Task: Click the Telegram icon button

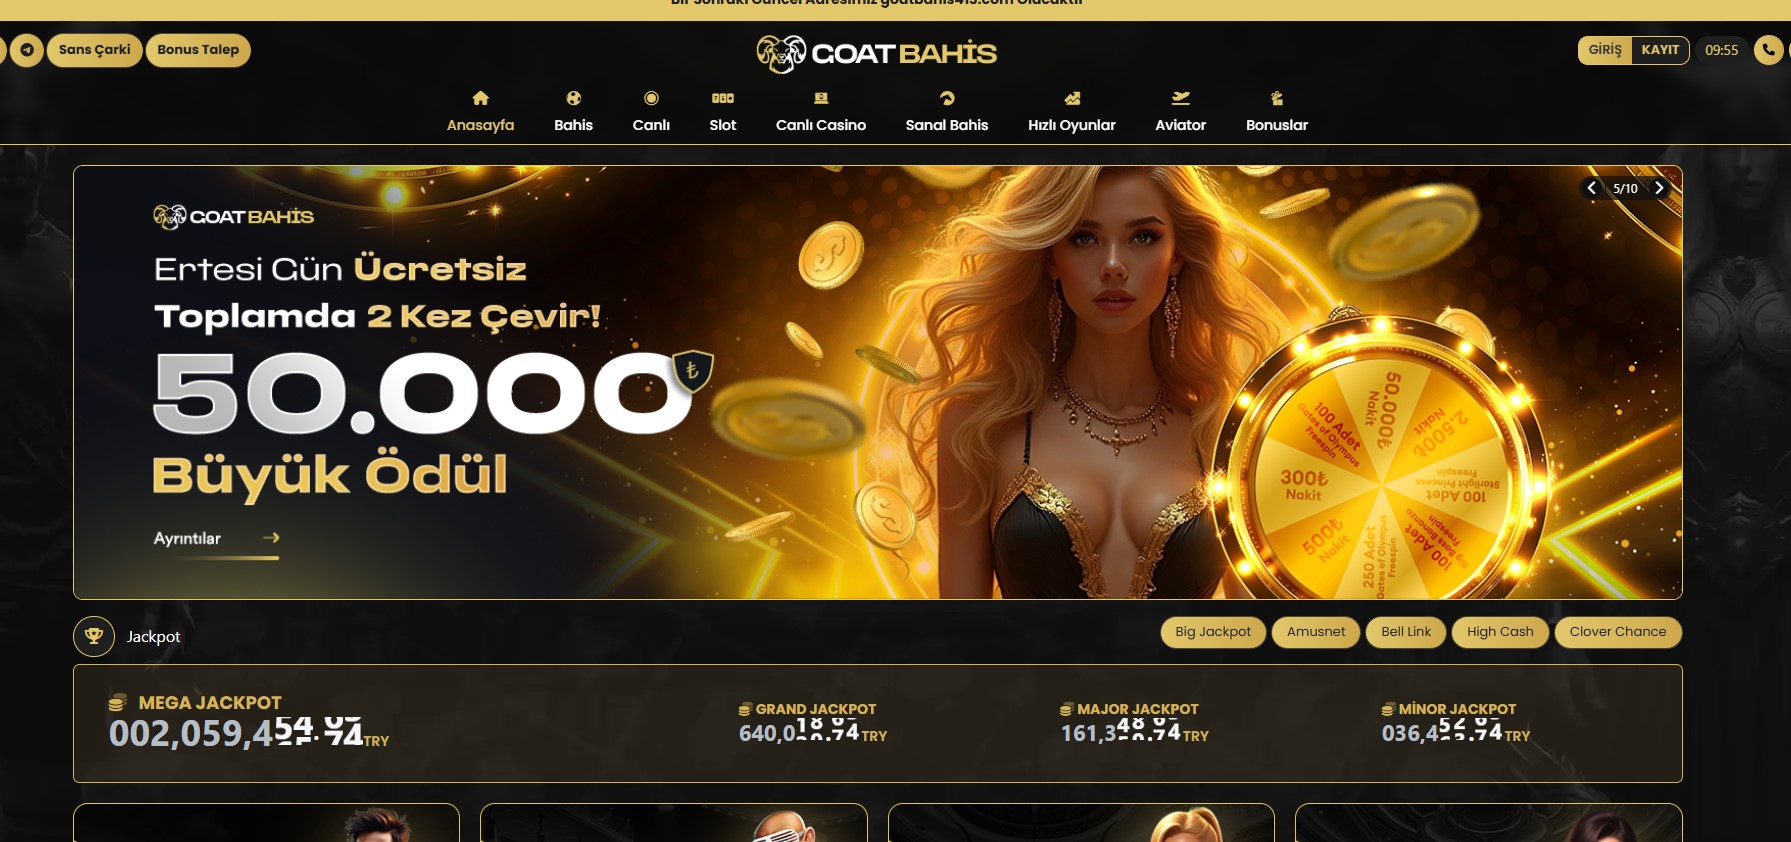Action: point(27,50)
